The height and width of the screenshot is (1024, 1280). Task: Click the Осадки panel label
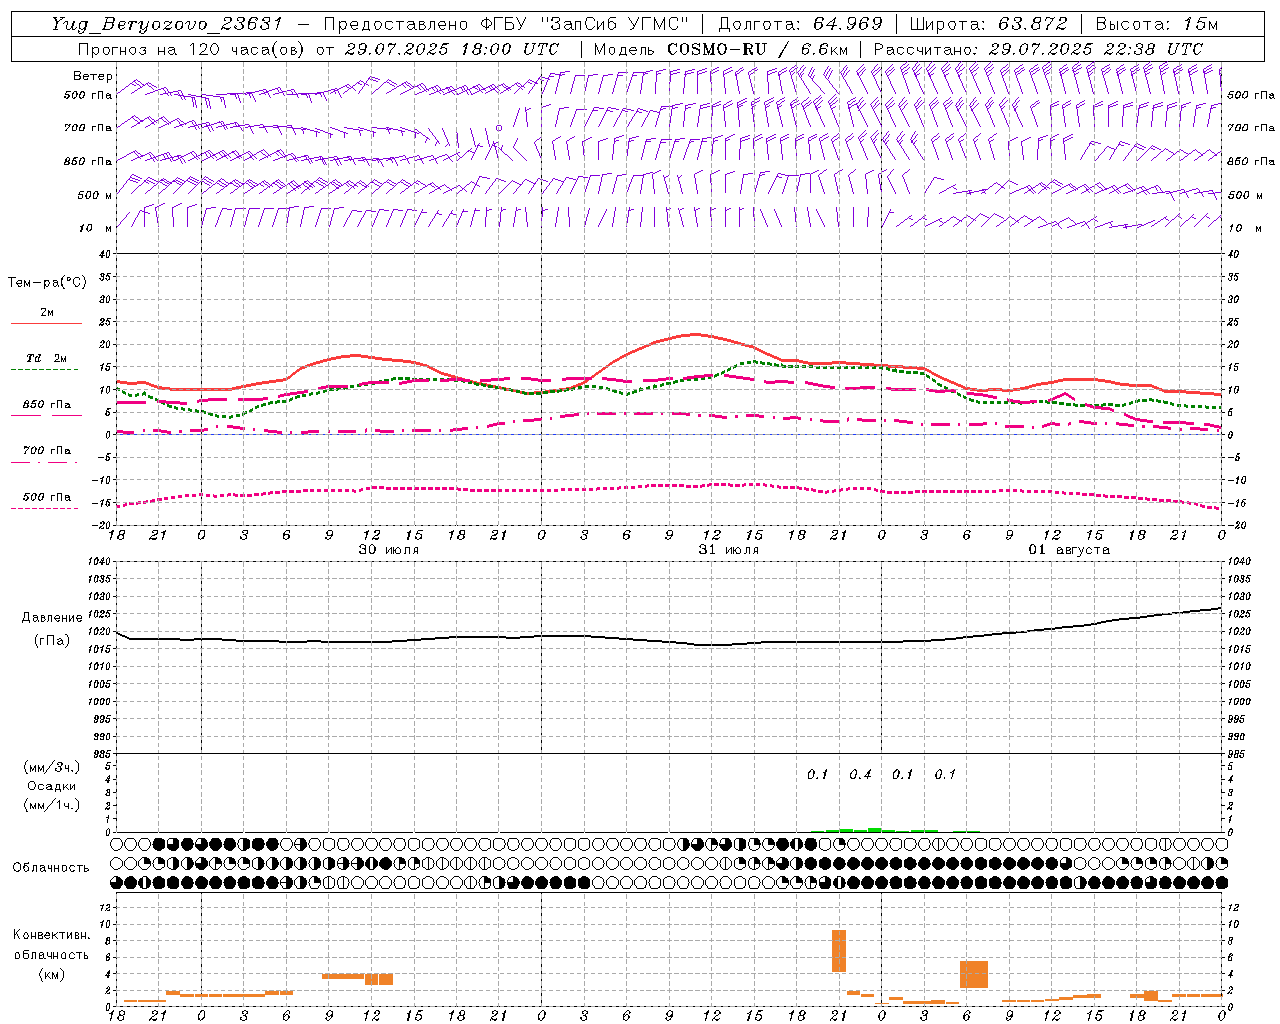pyautogui.click(x=51, y=786)
